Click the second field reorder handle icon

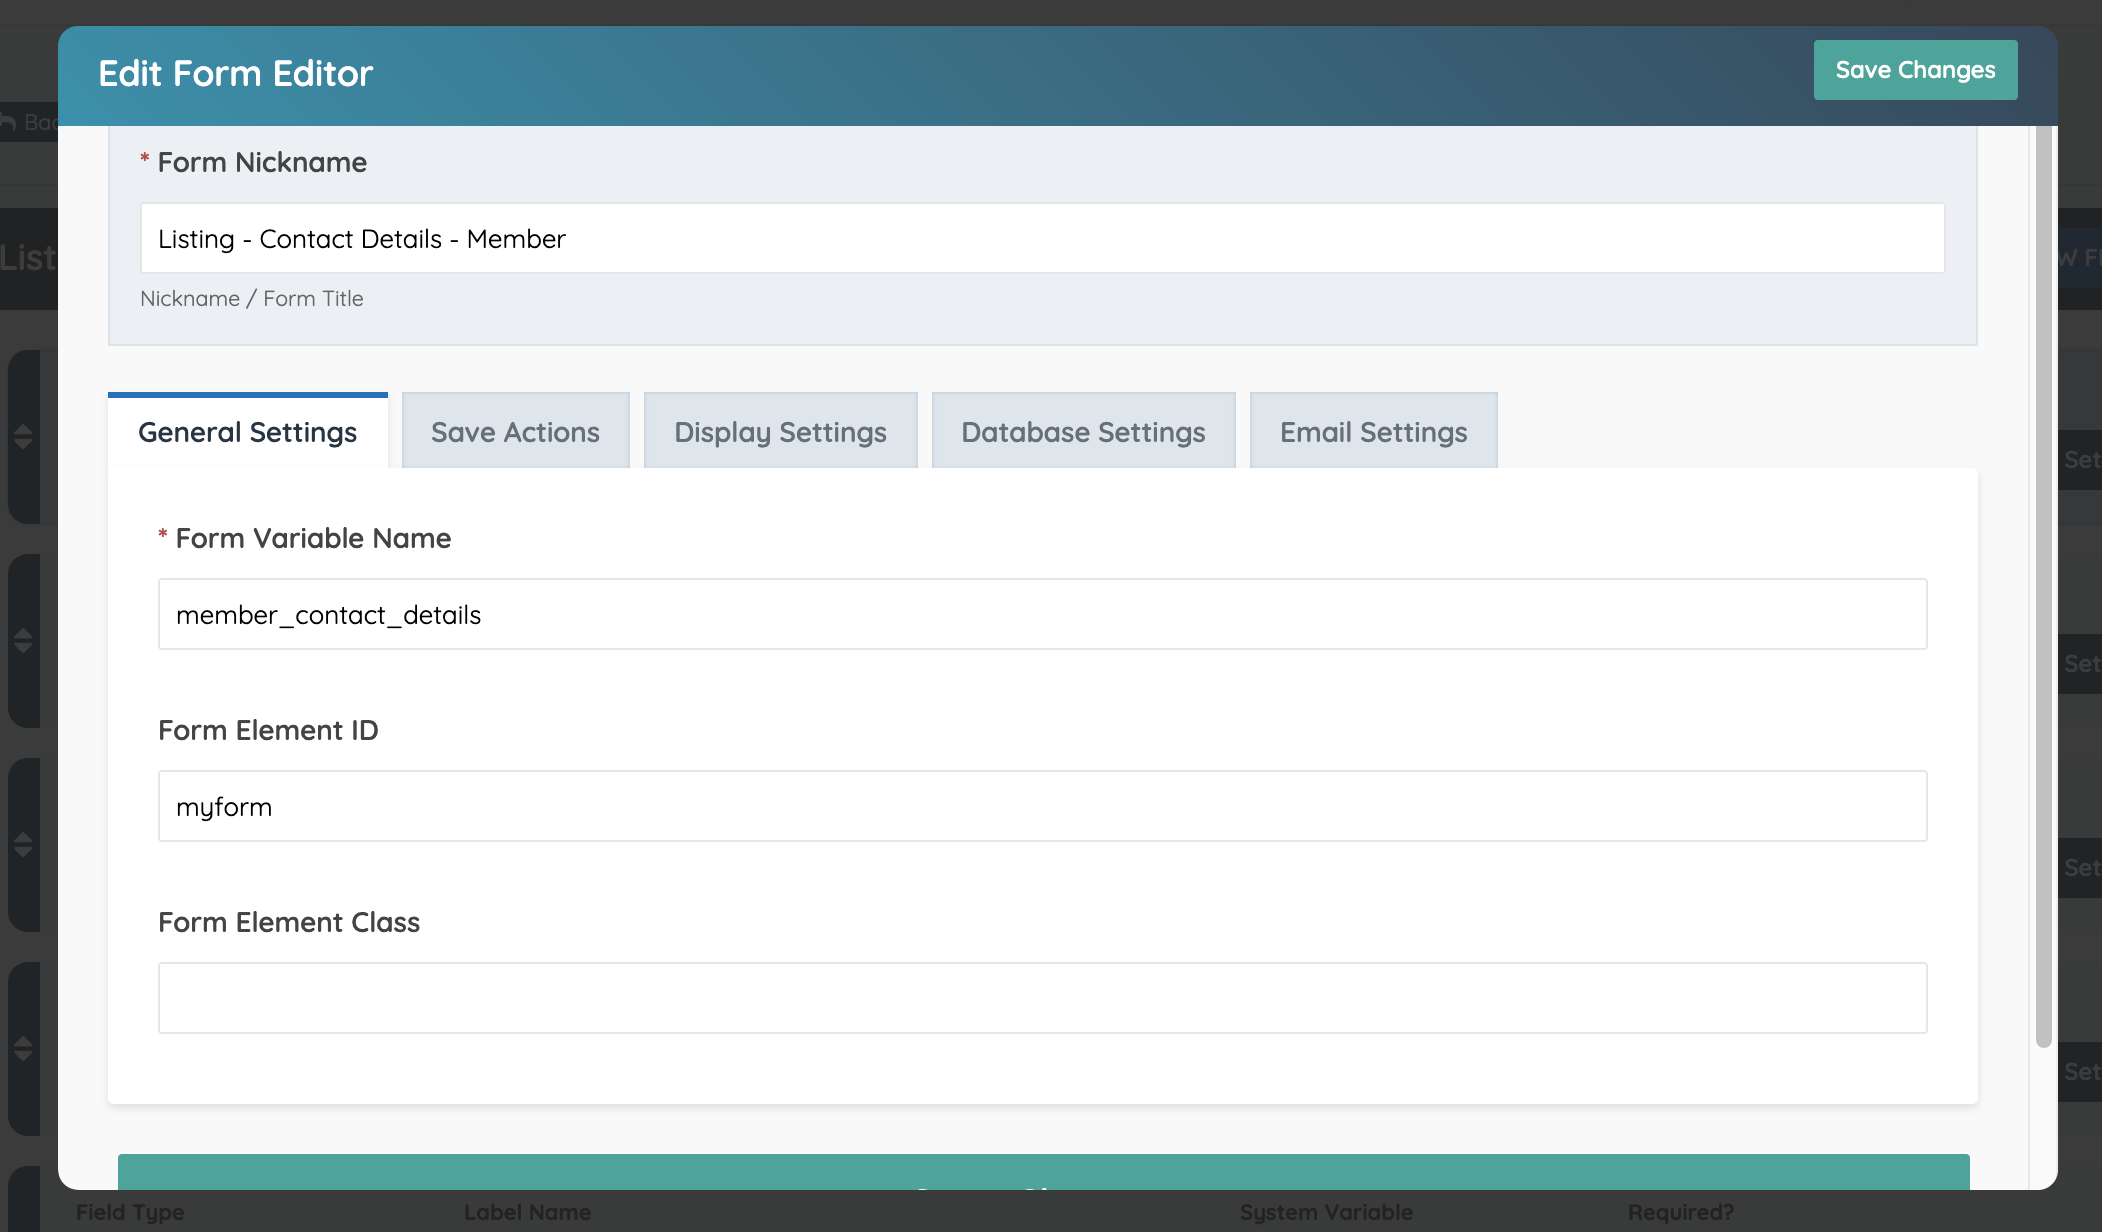pos(23,641)
